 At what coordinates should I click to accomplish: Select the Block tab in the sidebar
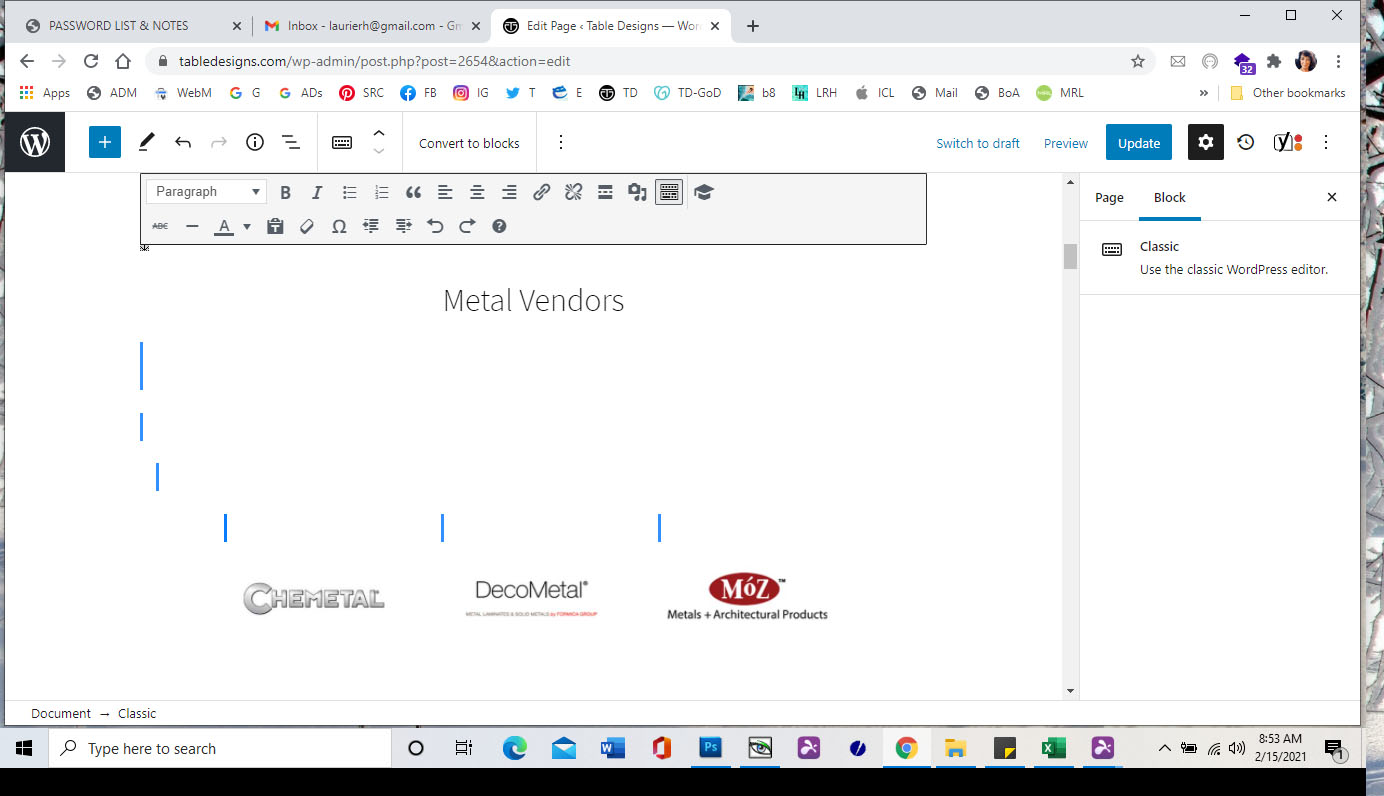pyautogui.click(x=1169, y=197)
